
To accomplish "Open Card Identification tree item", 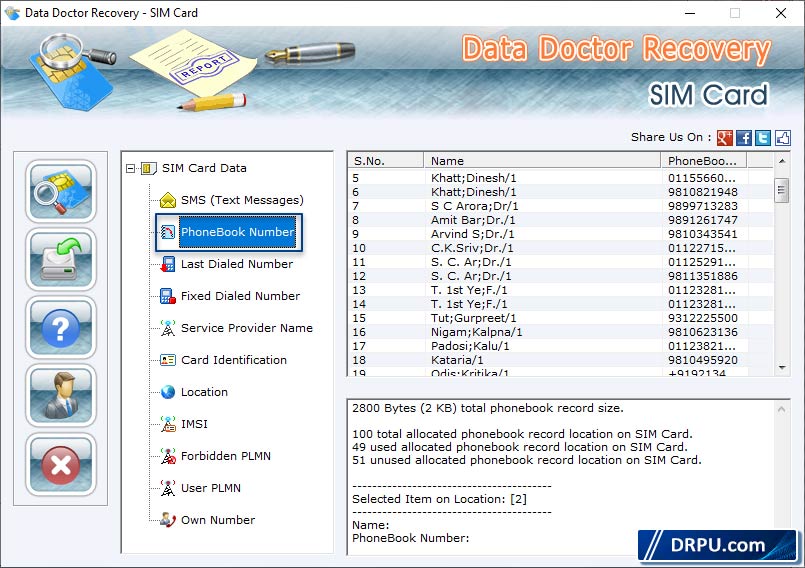I will click(233, 360).
